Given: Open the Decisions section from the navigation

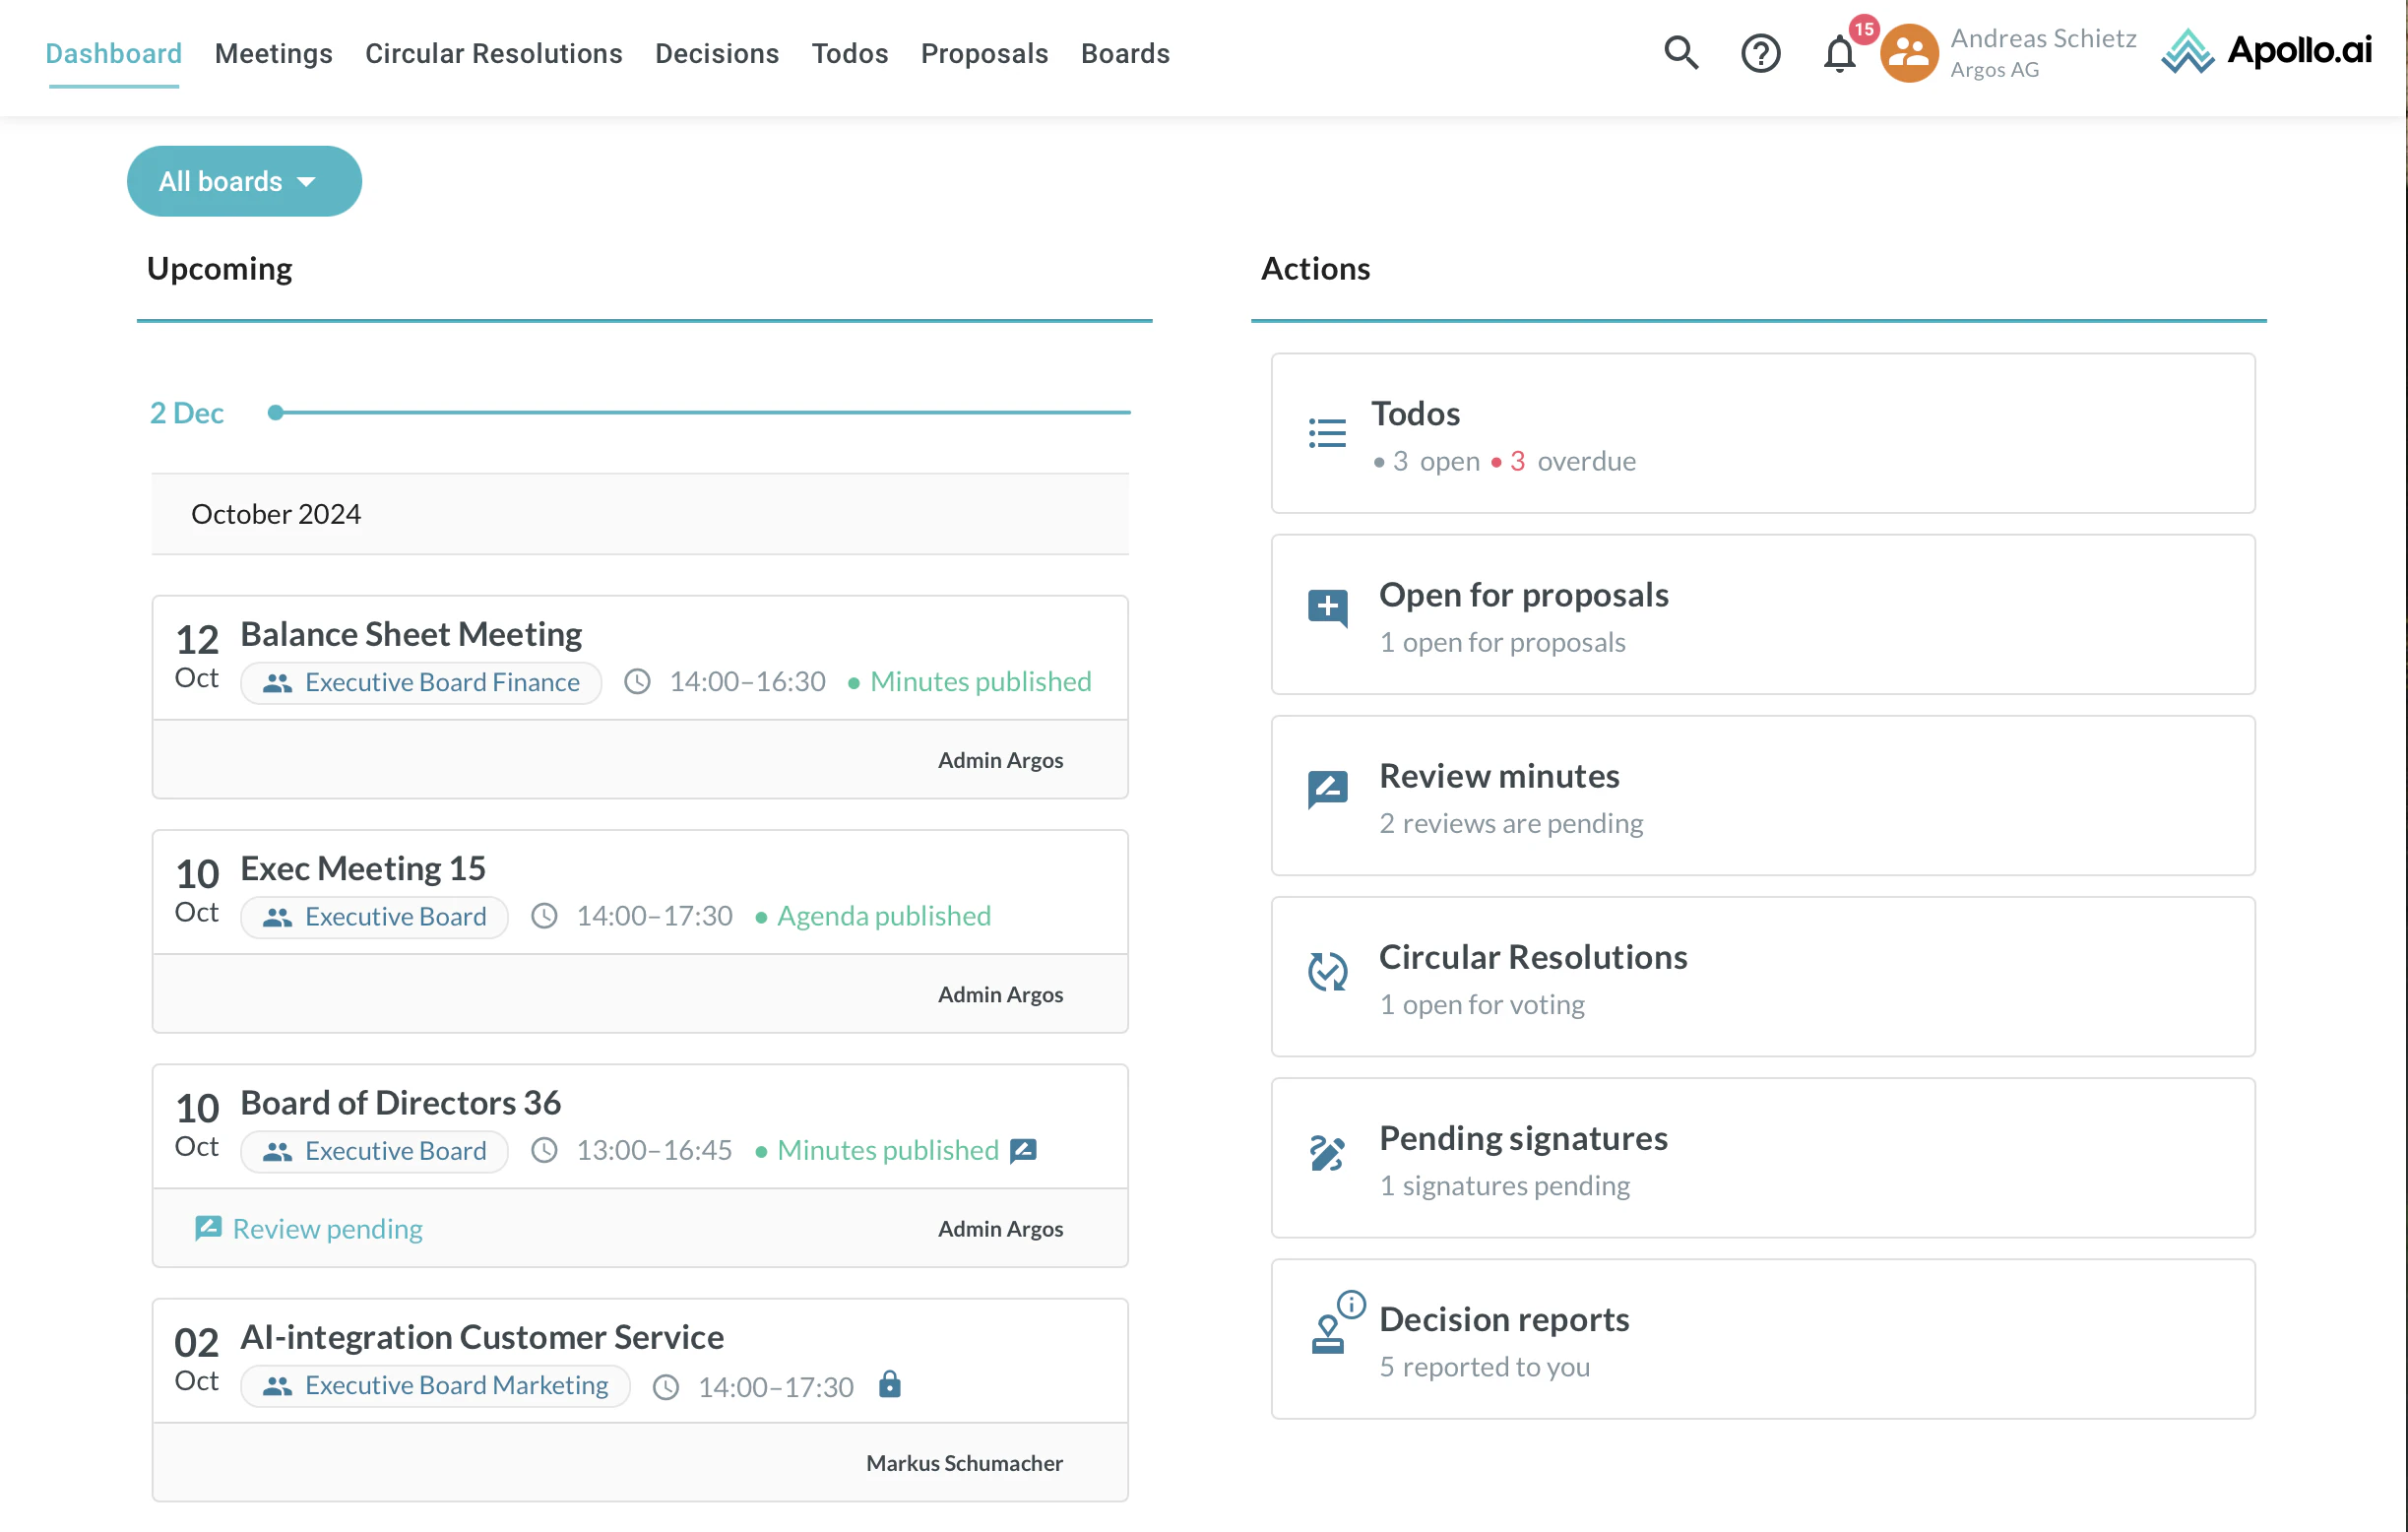Looking at the screenshot, I should pyautogui.click(x=717, y=53).
